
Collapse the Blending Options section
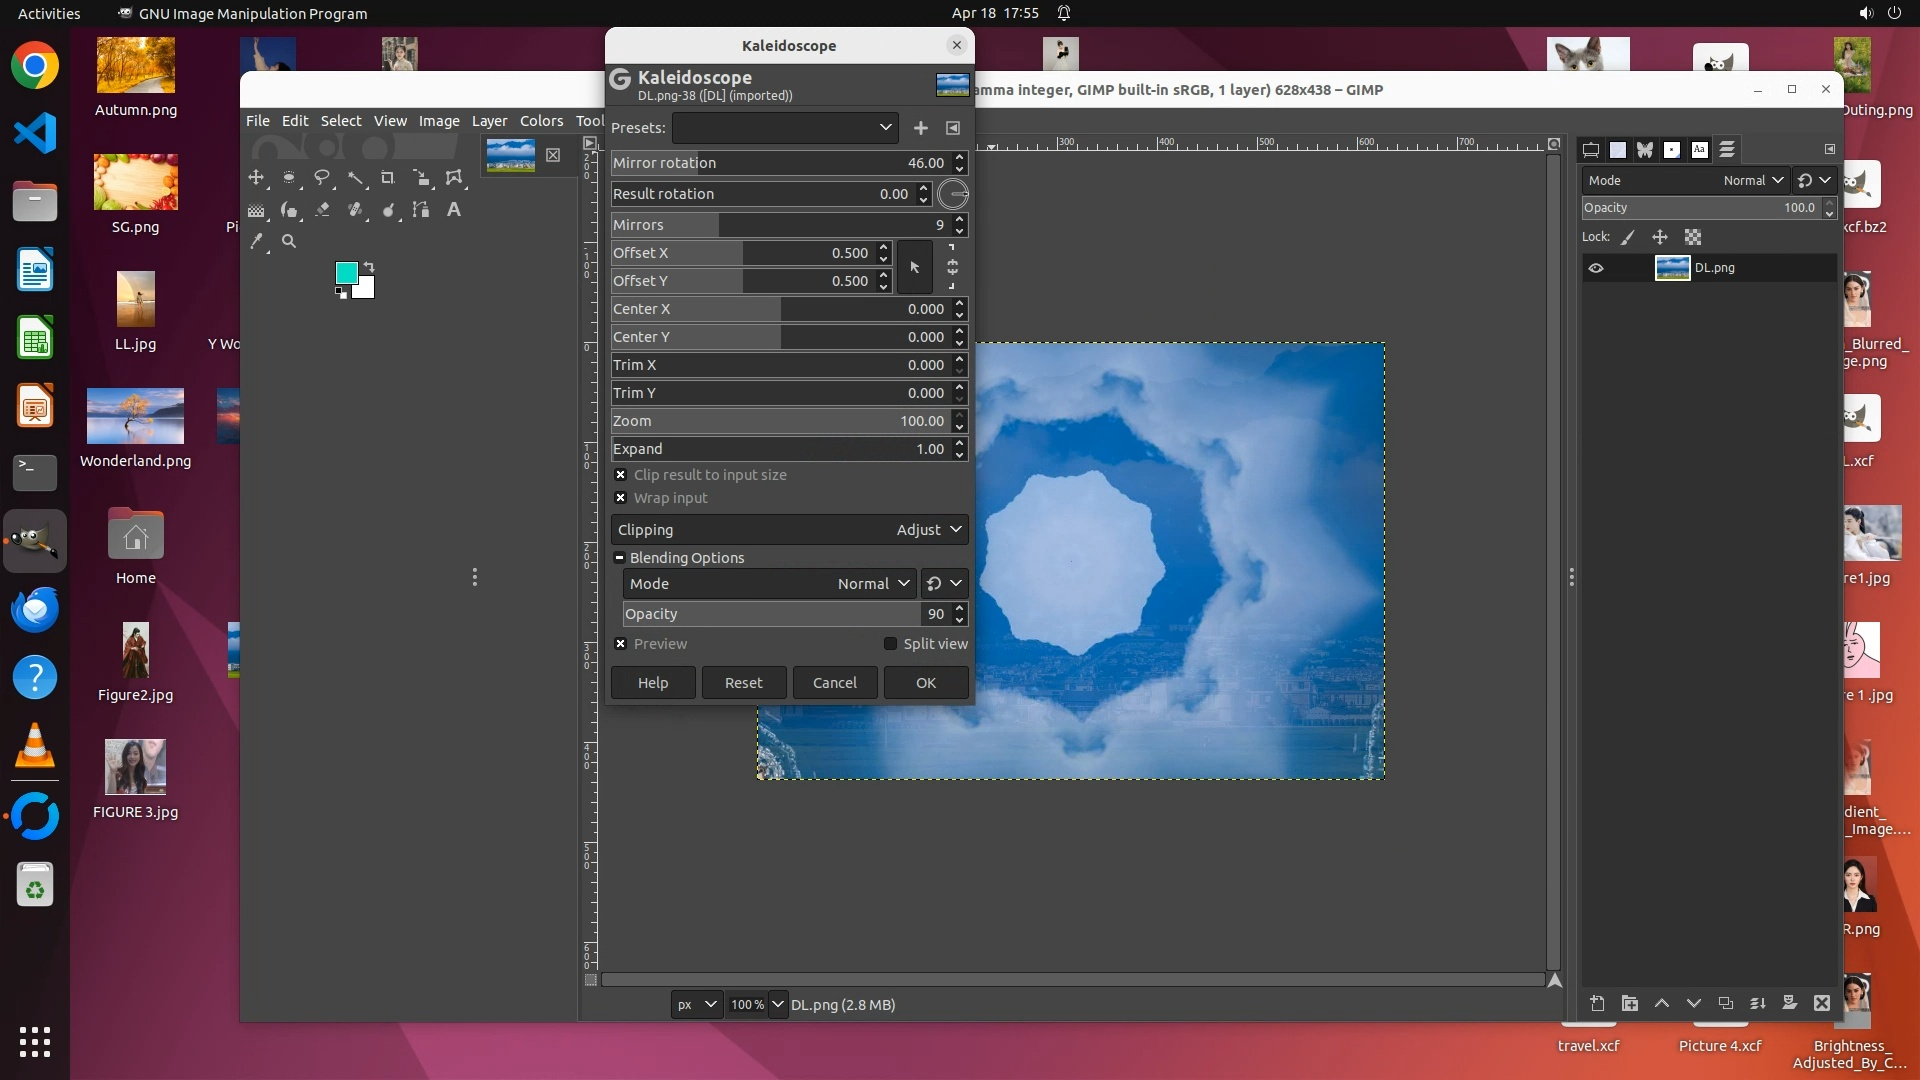point(620,558)
